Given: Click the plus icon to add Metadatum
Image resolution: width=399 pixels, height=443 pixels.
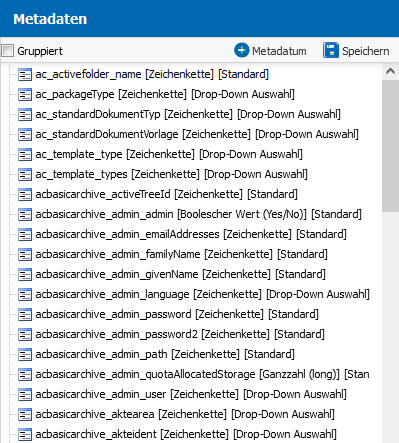Looking at the screenshot, I should click(241, 50).
